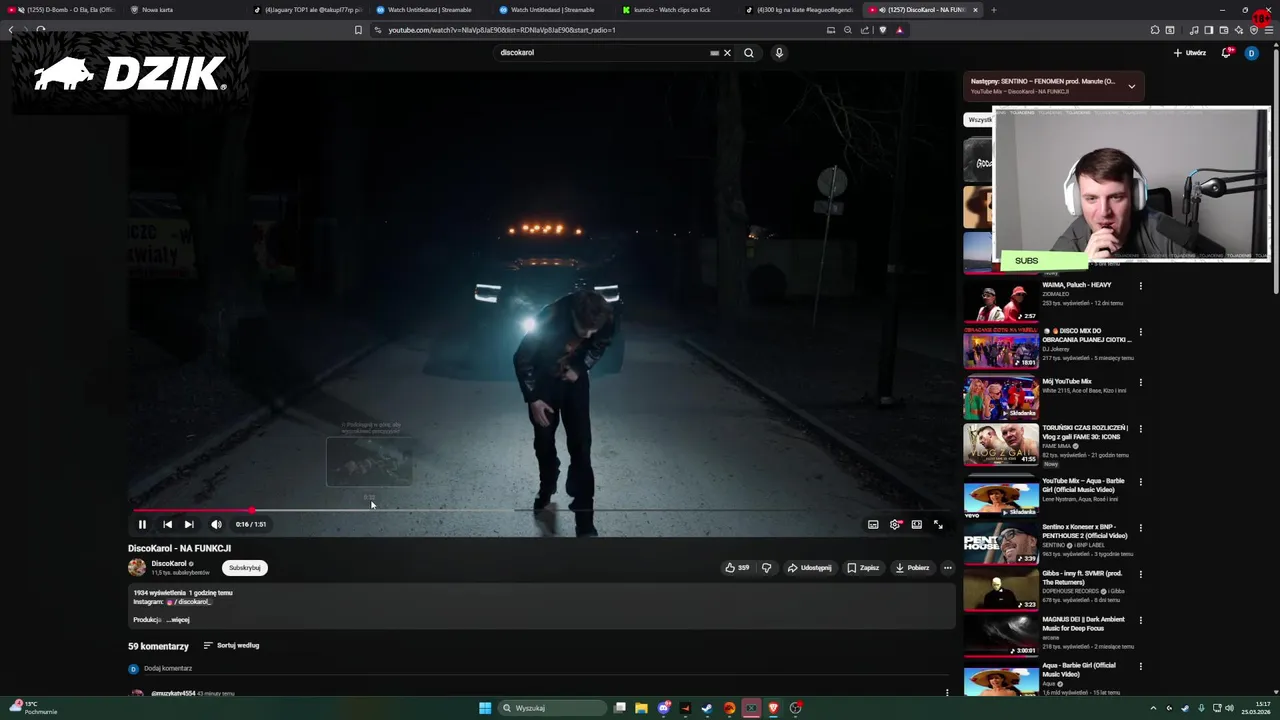1280x720 pixels.
Task: Save the video with Zapisz button
Action: (863, 568)
